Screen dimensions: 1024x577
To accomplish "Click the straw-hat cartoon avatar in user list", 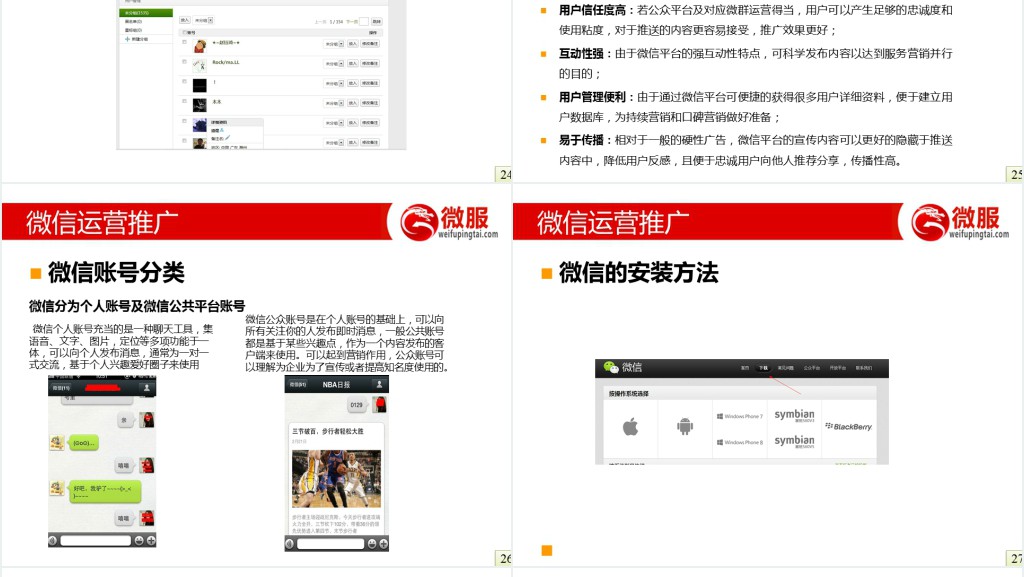I will click(x=200, y=46).
